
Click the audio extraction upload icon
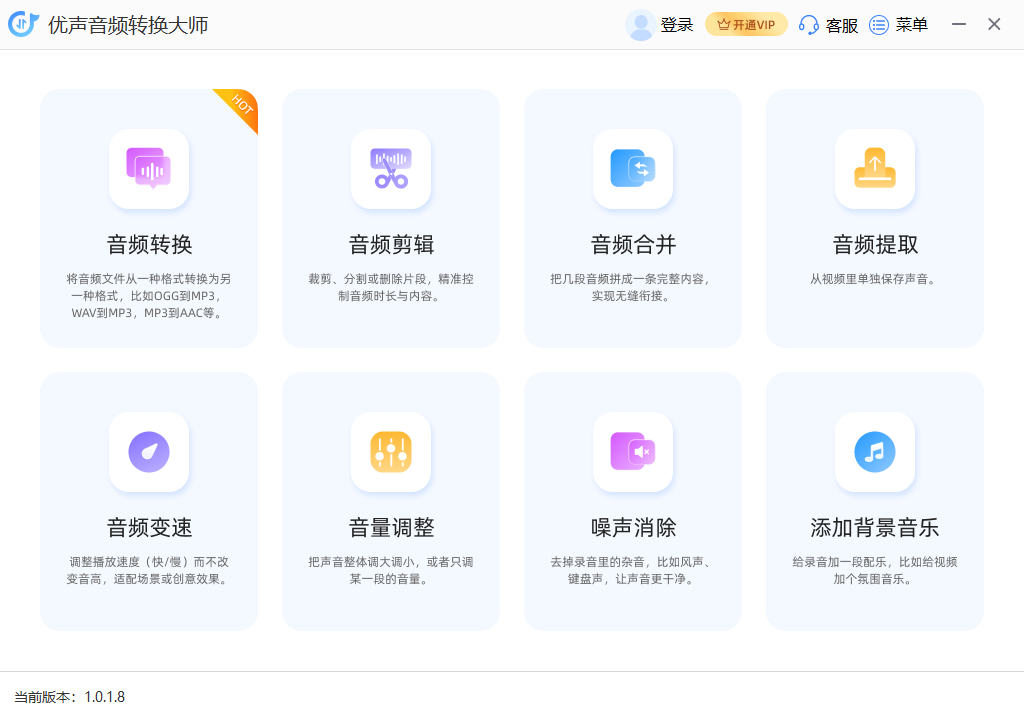(x=875, y=169)
